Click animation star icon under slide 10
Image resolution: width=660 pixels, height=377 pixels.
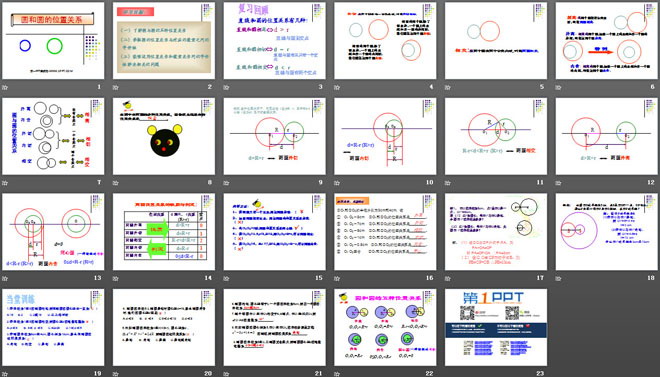[x=337, y=183]
